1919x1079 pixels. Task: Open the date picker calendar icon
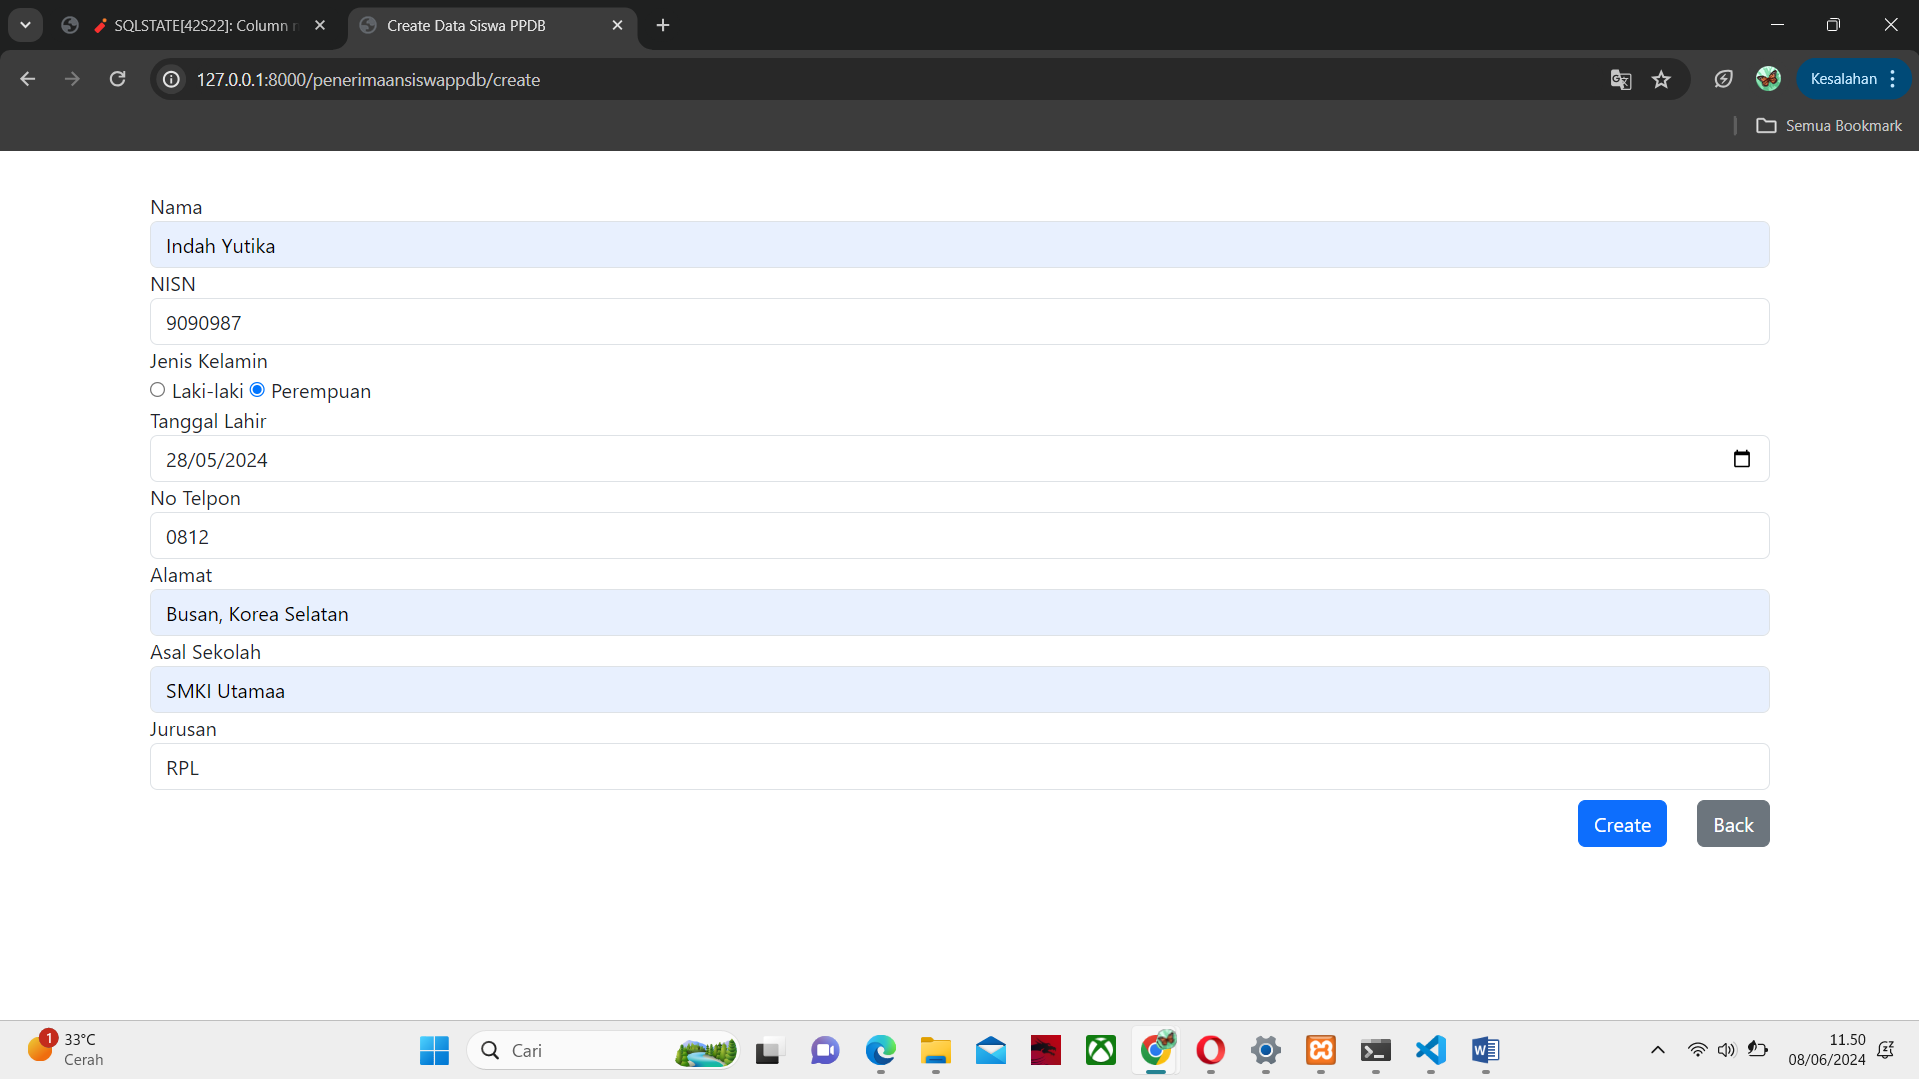pos(1741,459)
